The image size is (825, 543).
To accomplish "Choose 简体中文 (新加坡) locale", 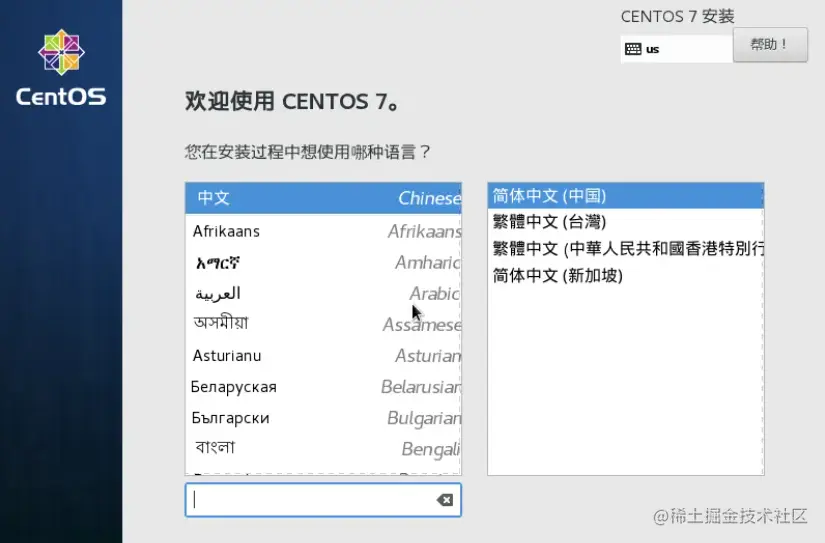I will [x=626, y=275].
